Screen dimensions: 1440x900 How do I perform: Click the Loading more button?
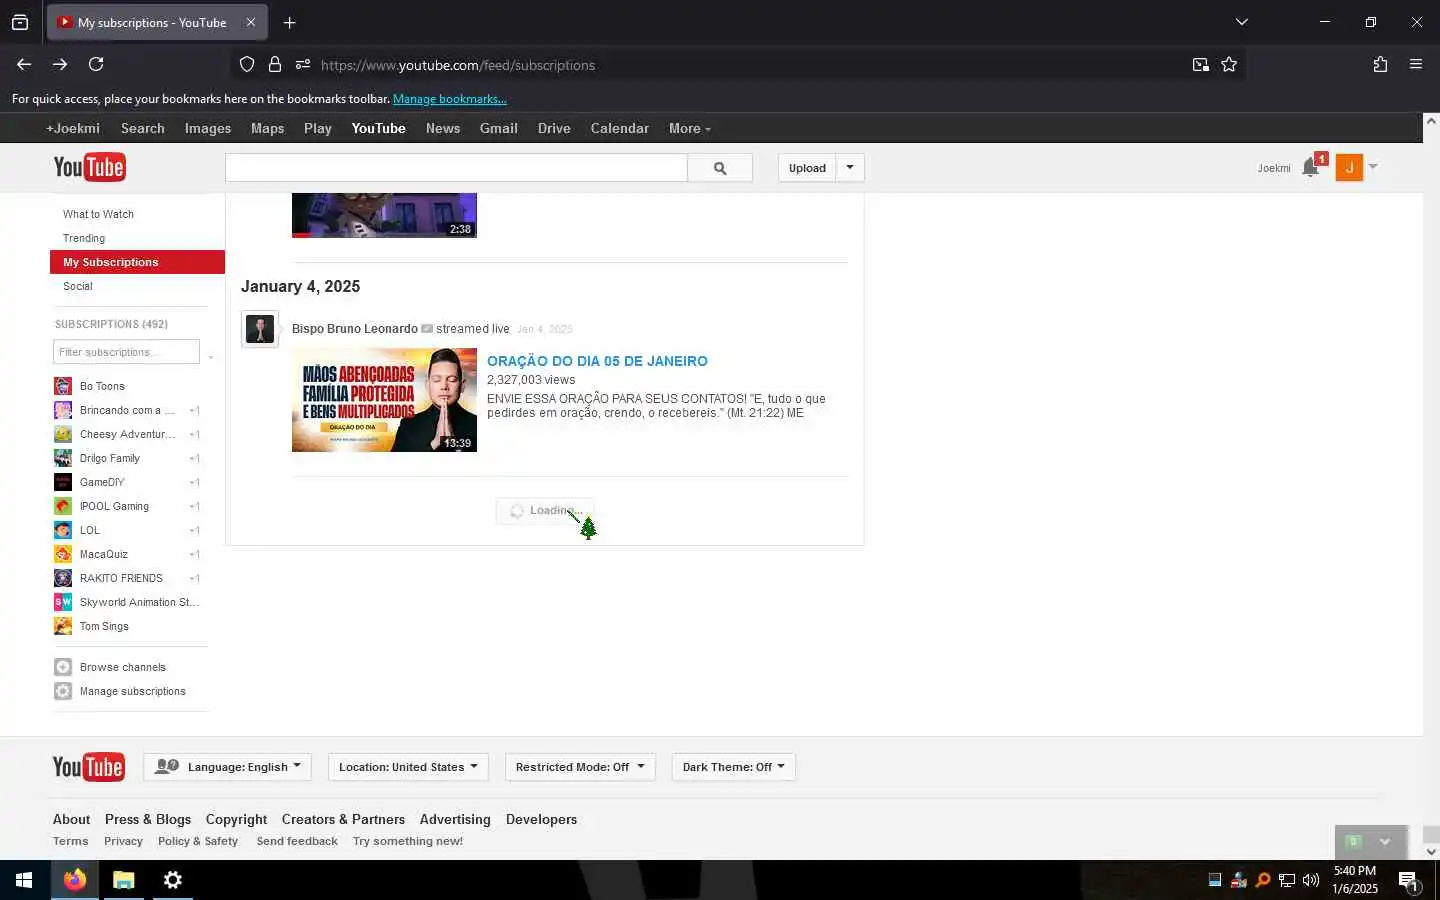545,510
